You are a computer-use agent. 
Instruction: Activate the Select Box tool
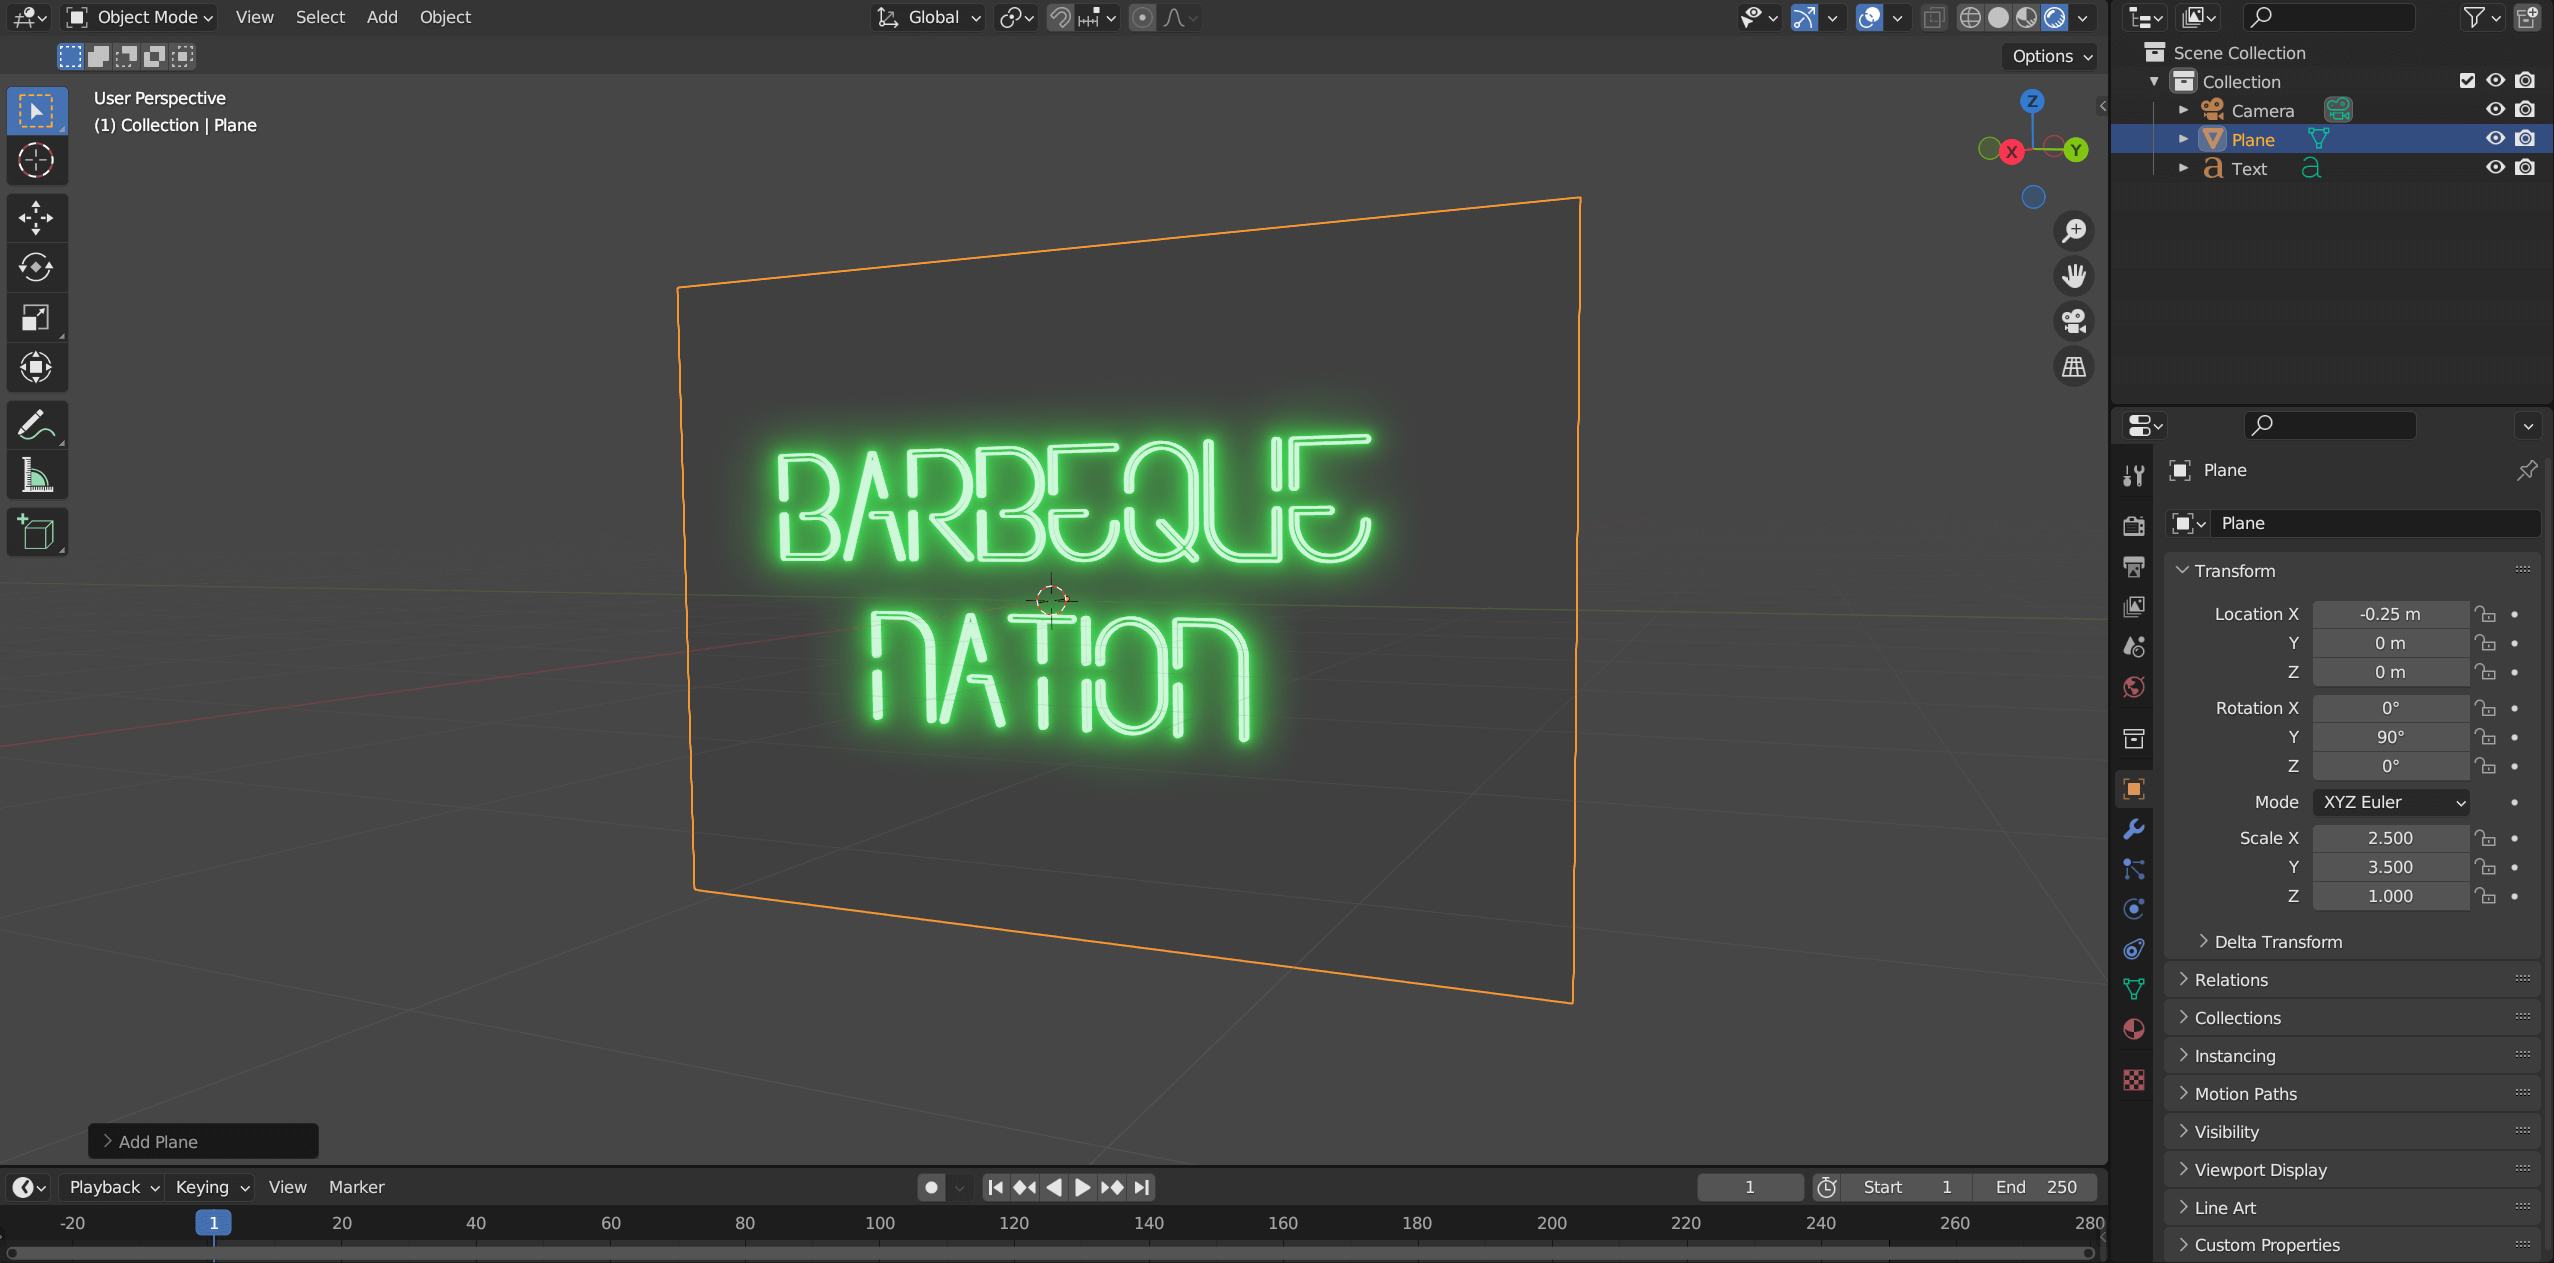(x=36, y=110)
